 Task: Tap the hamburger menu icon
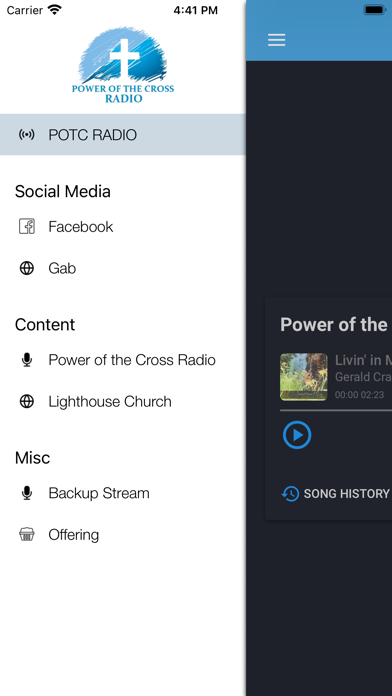[x=276, y=40]
